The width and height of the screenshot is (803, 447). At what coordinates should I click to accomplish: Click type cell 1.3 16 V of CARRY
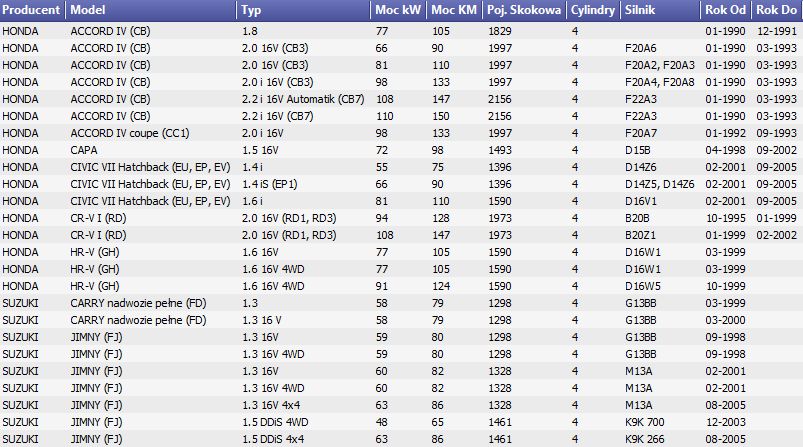[x=261, y=320]
